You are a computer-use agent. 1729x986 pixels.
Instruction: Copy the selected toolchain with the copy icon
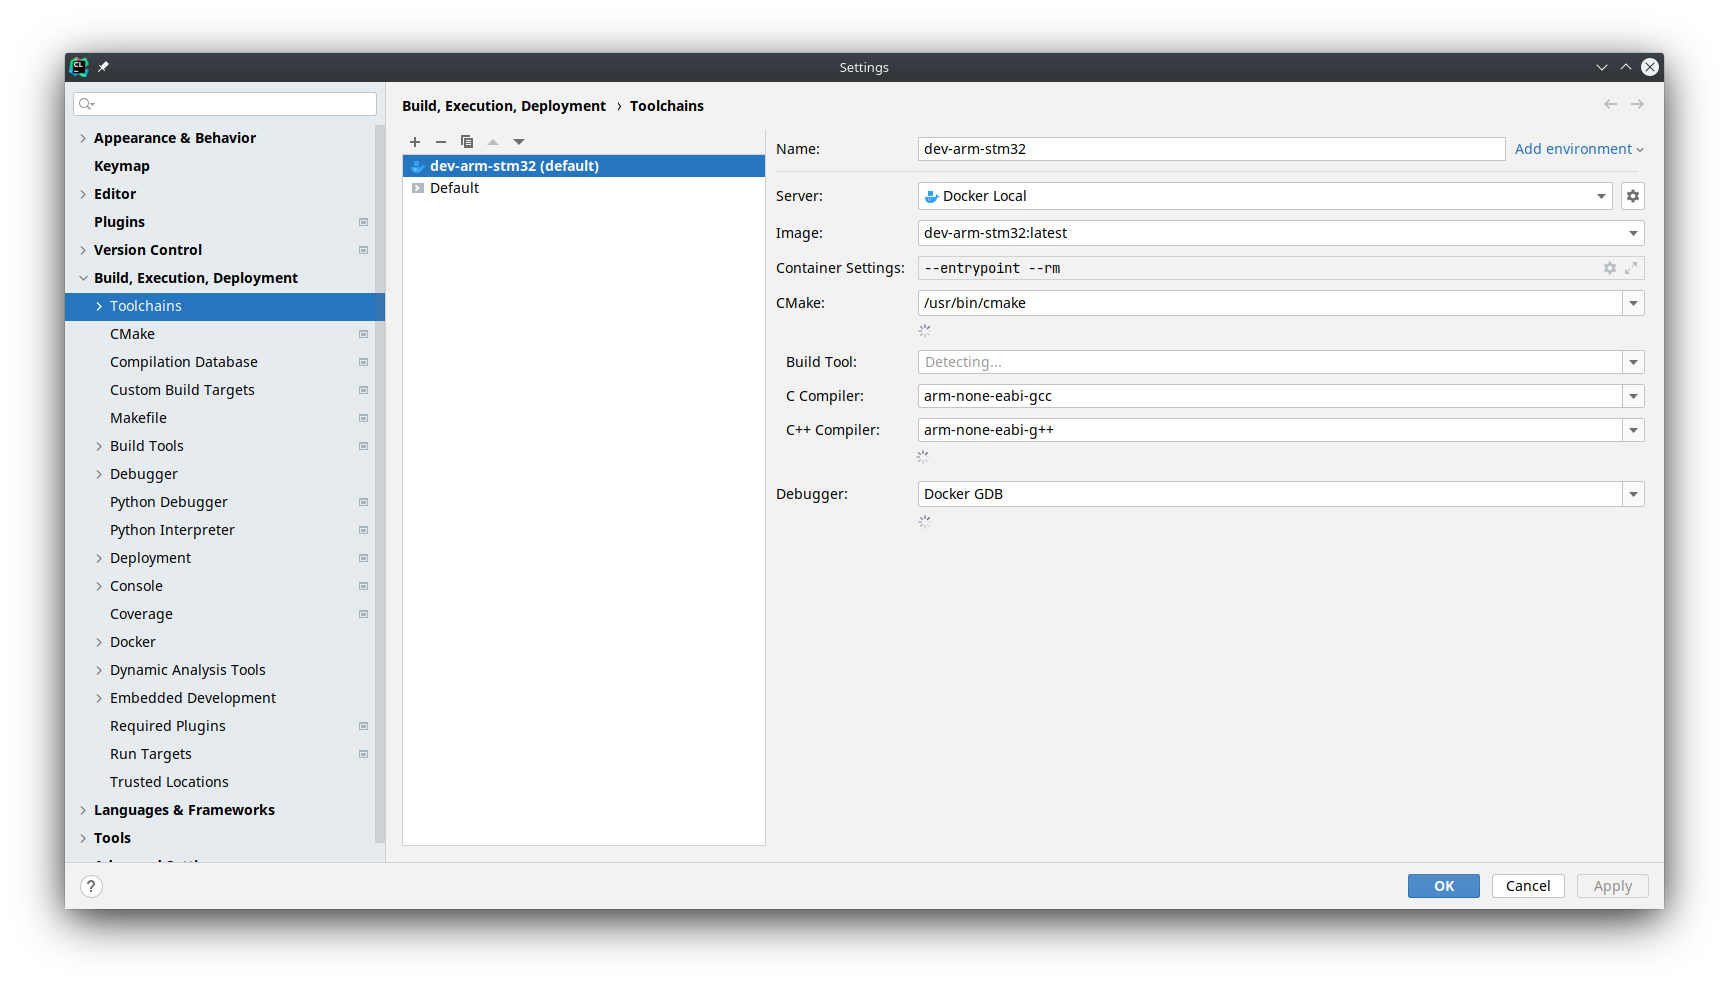pos(467,142)
